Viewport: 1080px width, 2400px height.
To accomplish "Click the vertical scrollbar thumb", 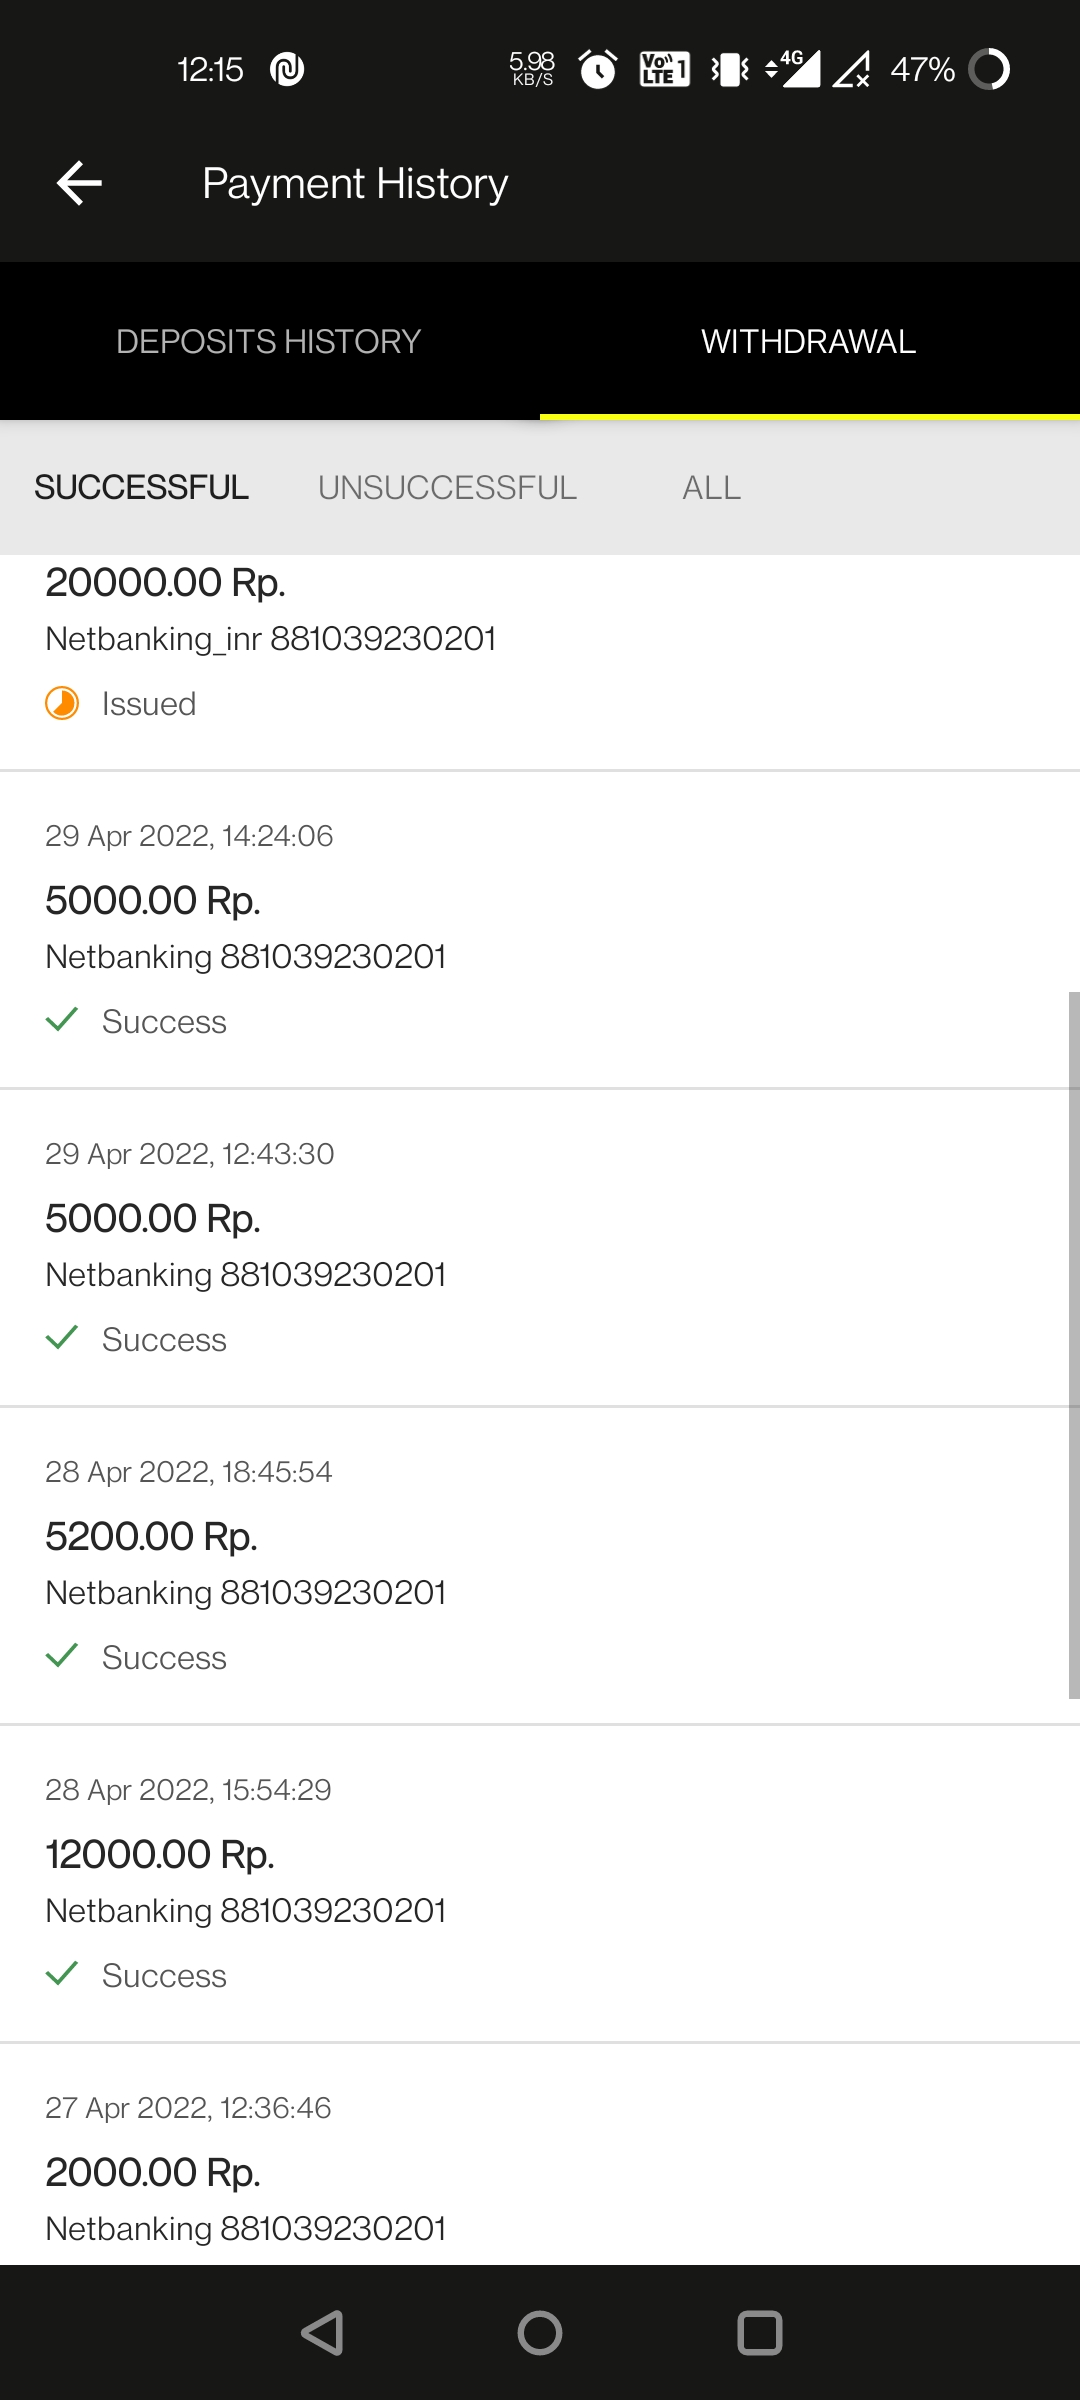I will 1073,1345.
